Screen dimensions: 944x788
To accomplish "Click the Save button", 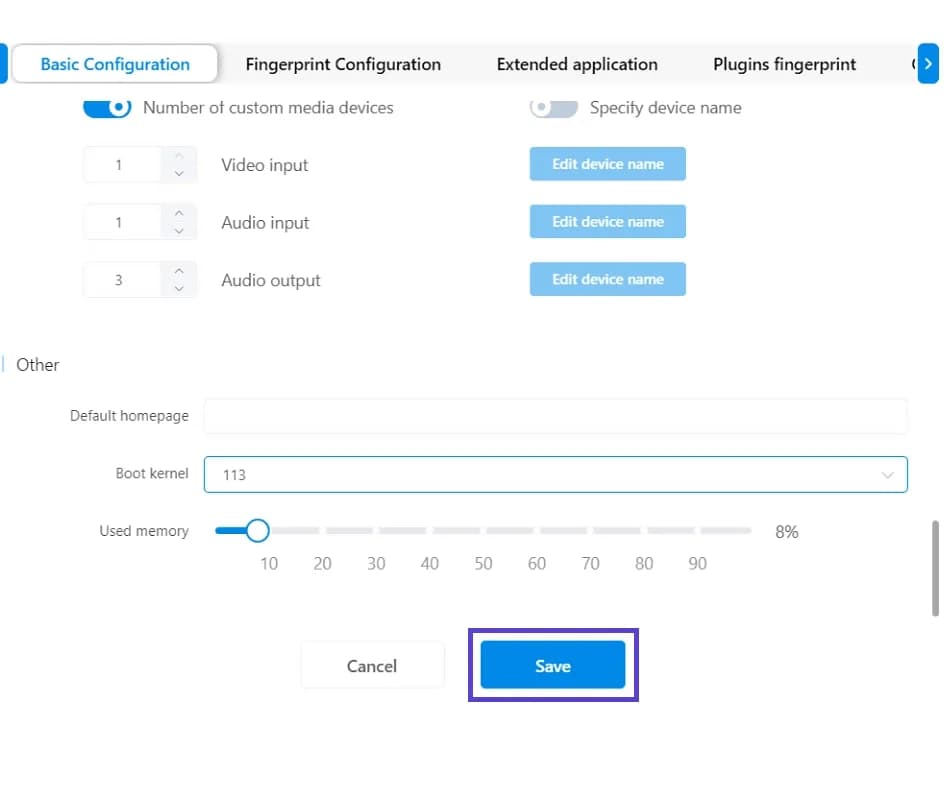I will tap(553, 666).
